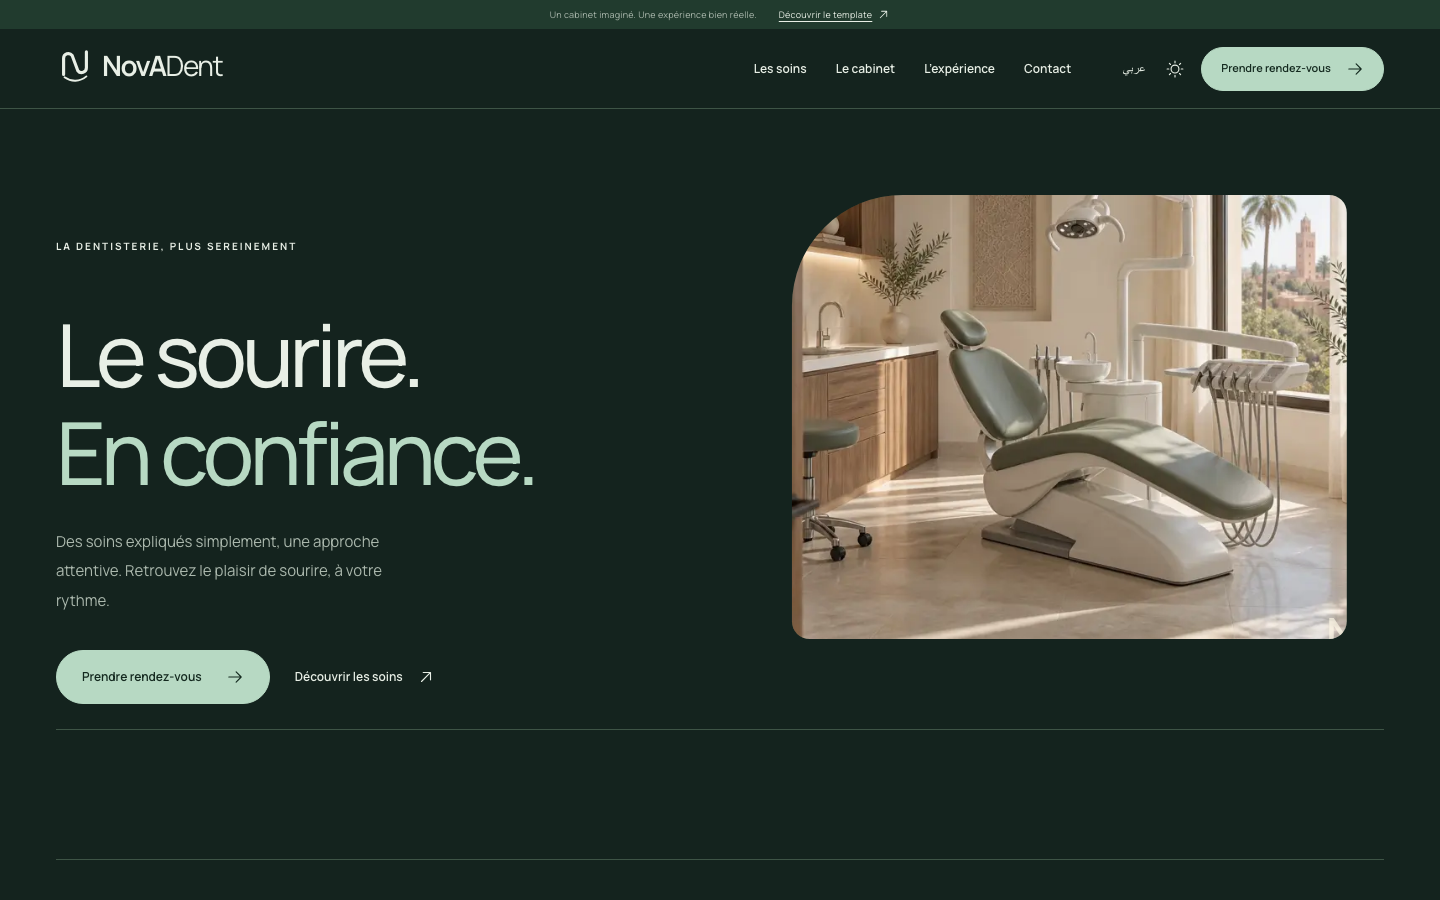
Task: Click "Un cabinet imaginé. Une expérience bien réelle." text
Action: coord(652,15)
